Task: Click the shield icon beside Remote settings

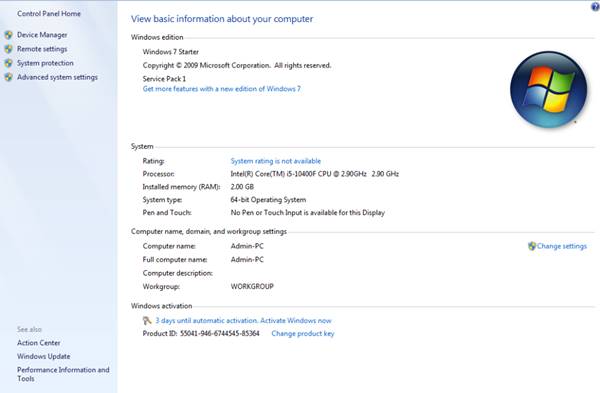Action: (x=8, y=49)
